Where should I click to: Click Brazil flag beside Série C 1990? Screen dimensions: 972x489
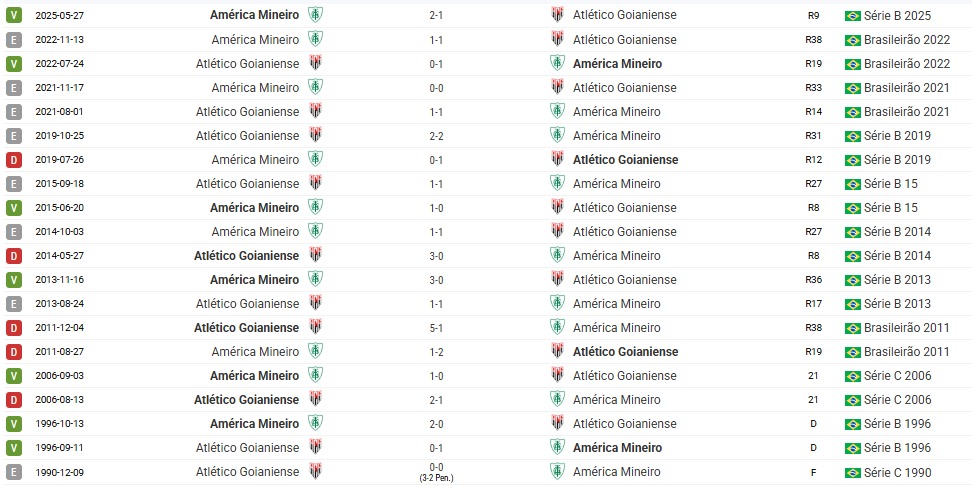point(853,473)
